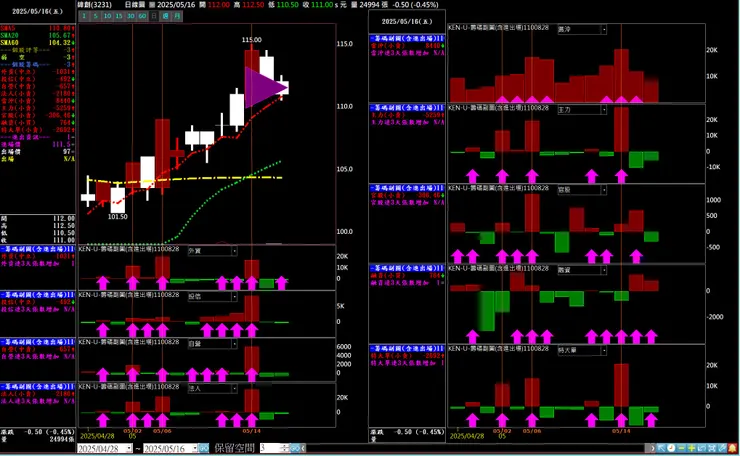Click the SMA5 value in legend
Image resolution: width=740 pixels, height=456 pixels.
(59, 28)
